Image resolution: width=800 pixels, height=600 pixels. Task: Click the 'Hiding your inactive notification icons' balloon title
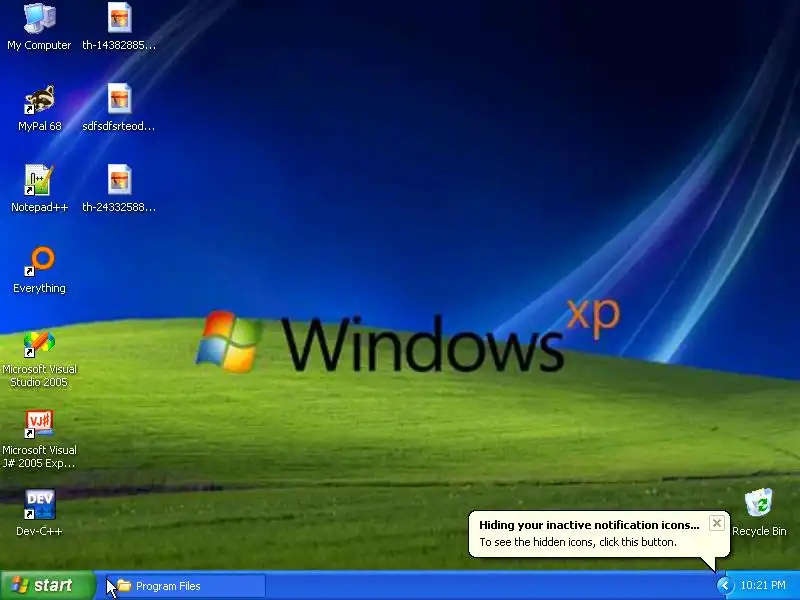589,525
